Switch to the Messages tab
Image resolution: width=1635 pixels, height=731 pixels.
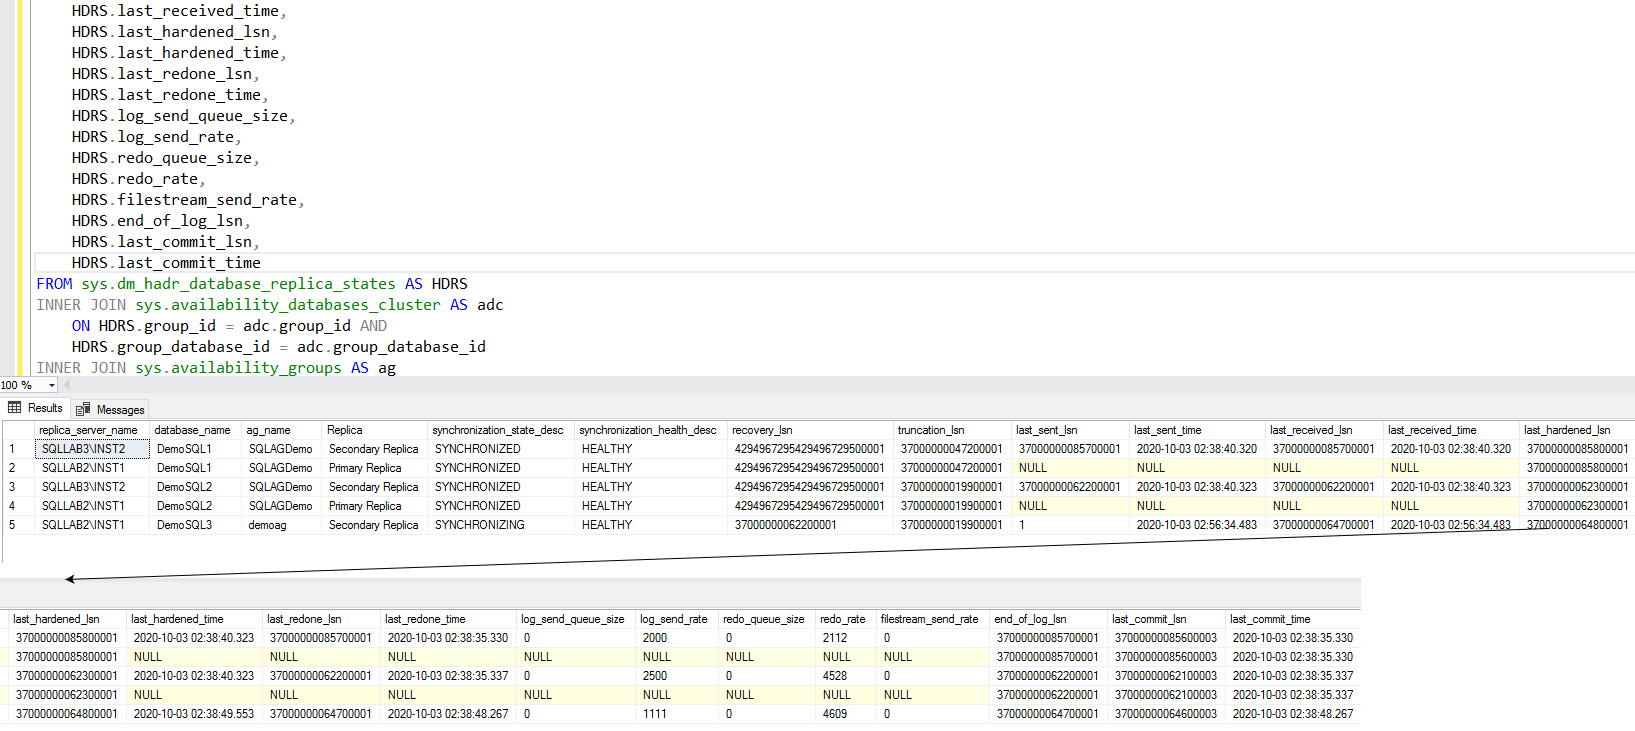tap(120, 410)
